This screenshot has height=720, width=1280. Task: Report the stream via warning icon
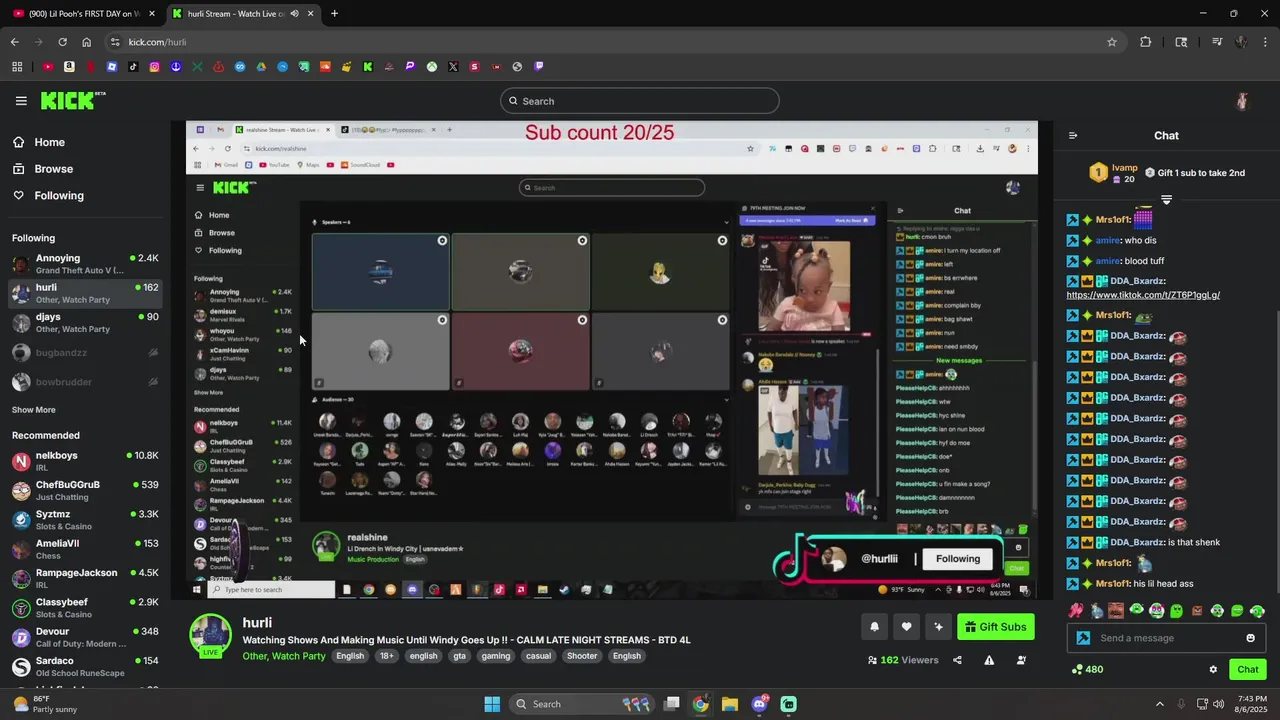pyautogui.click(x=989, y=660)
